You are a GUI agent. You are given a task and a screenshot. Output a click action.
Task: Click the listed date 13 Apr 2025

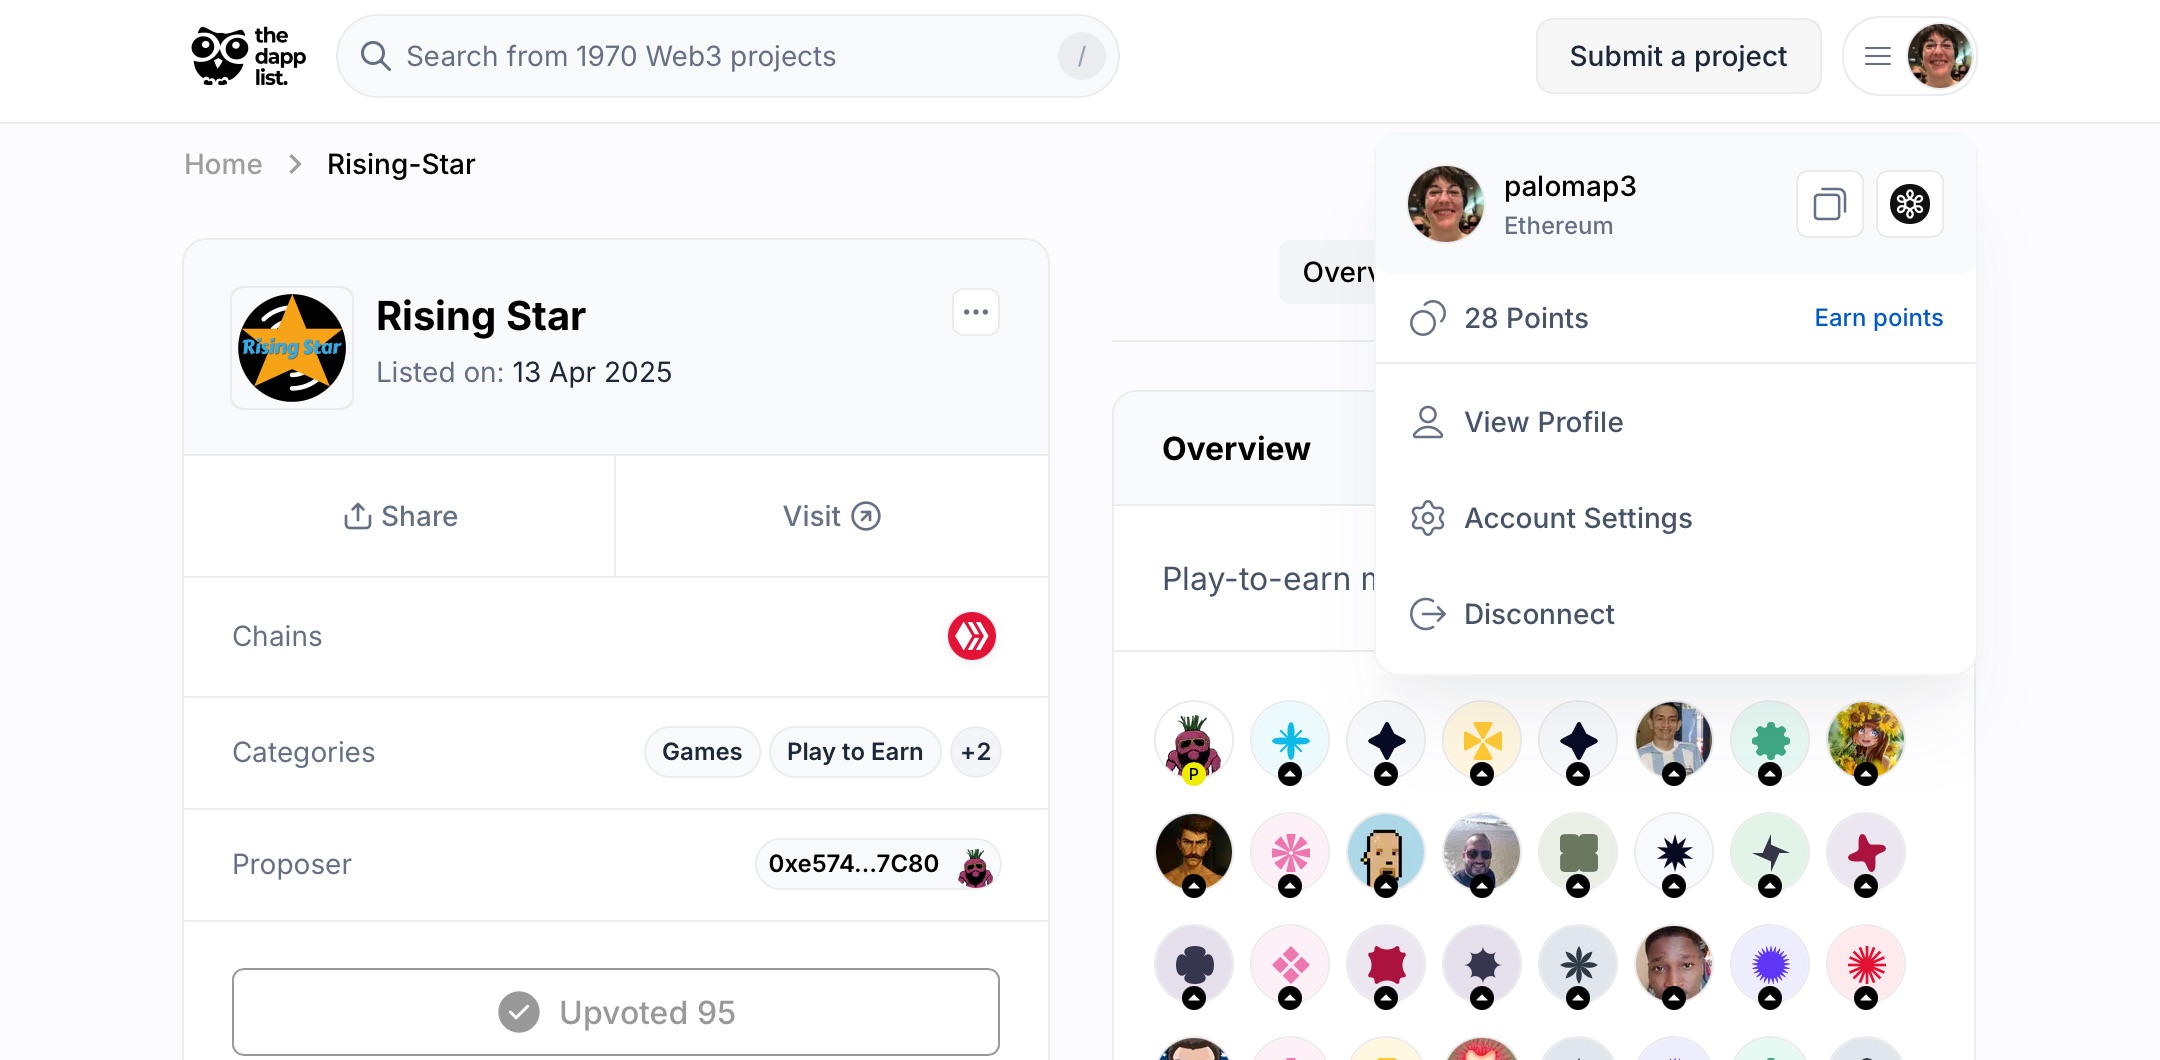click(592, 372)
